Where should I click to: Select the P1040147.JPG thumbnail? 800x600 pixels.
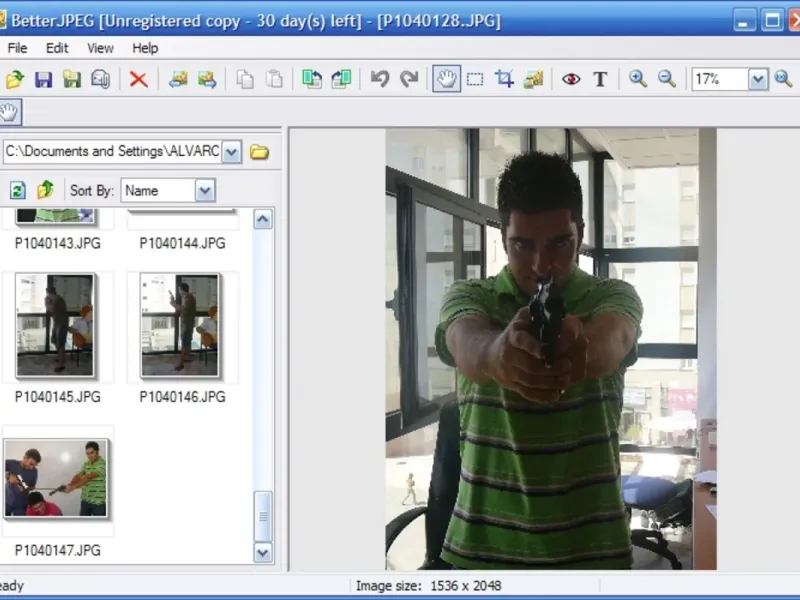(x=56, y=478)
